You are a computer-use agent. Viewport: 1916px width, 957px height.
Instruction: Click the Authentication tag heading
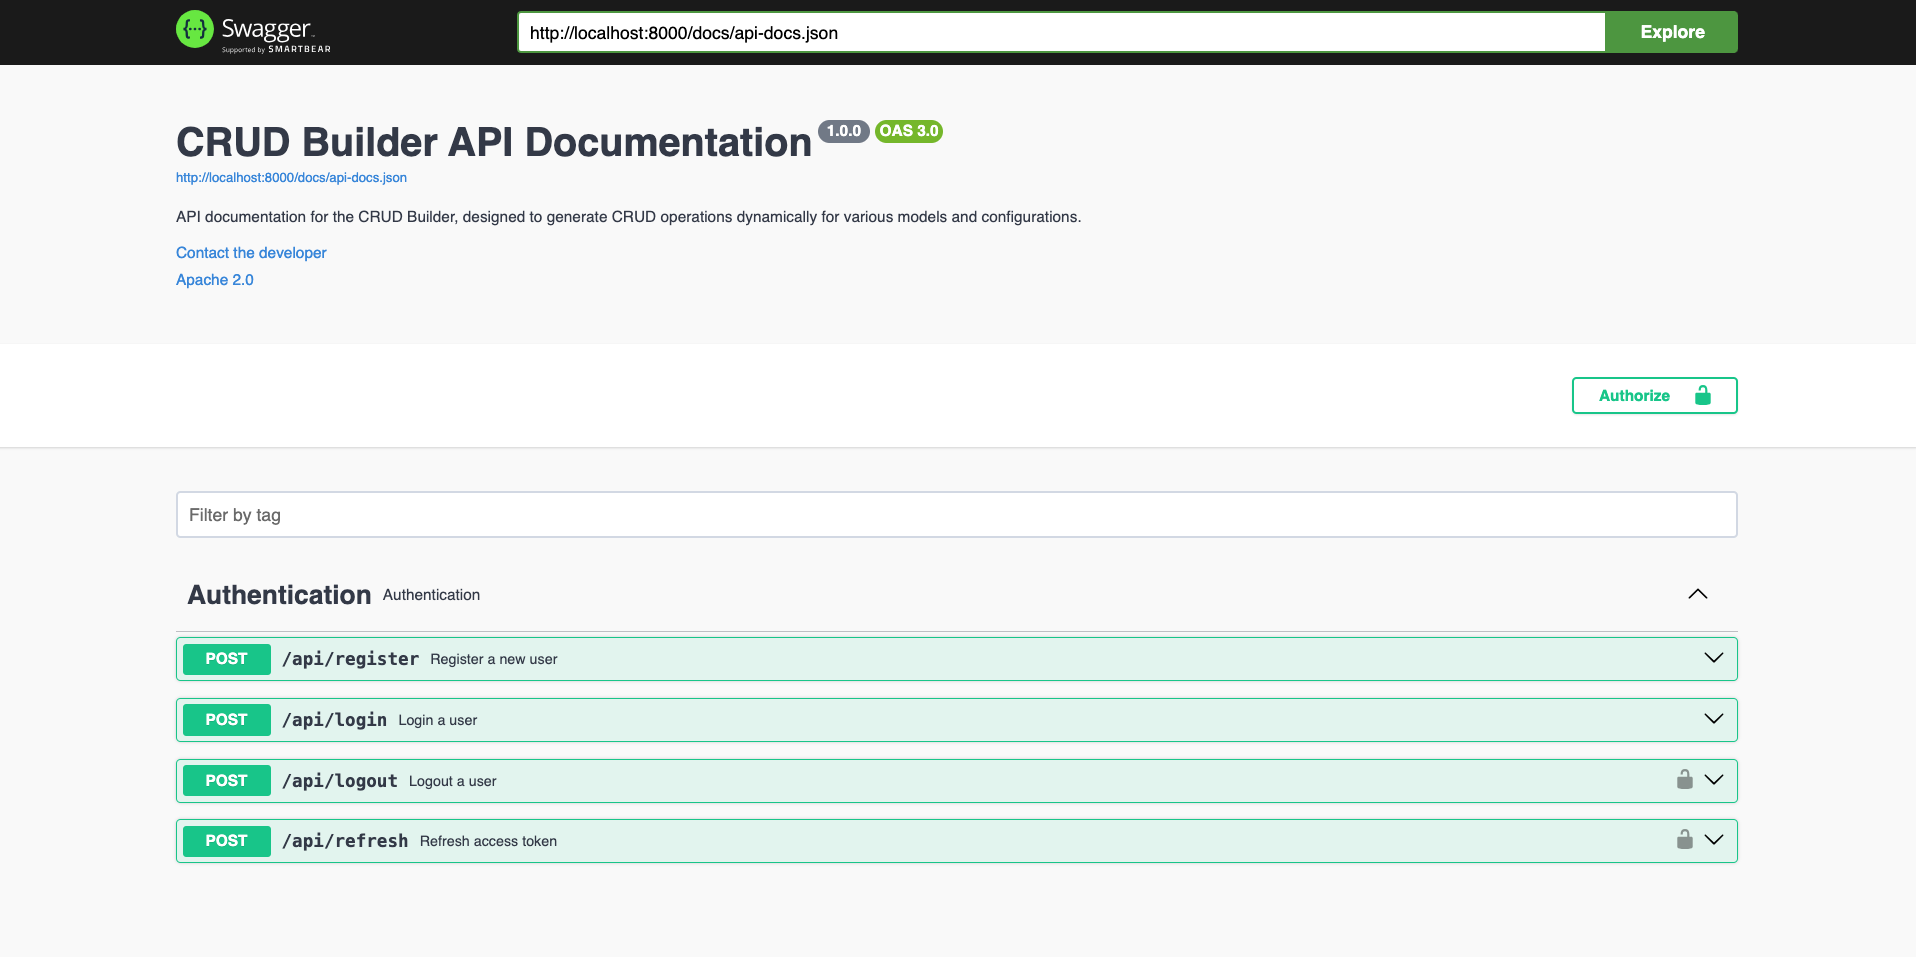point(279,595)
